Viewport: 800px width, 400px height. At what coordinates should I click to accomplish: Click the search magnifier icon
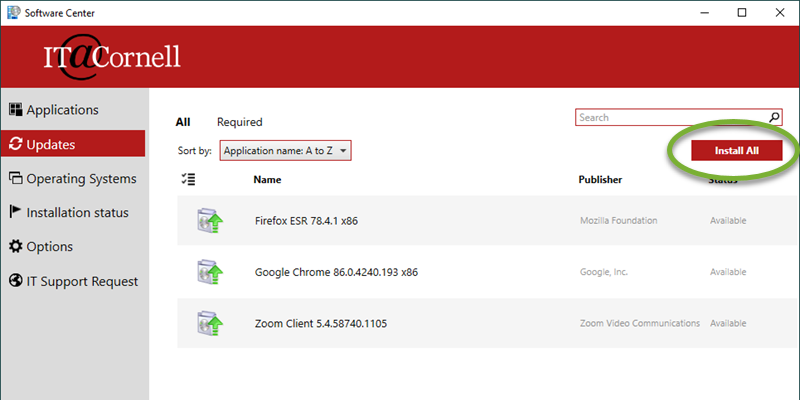tap(774, 118)
